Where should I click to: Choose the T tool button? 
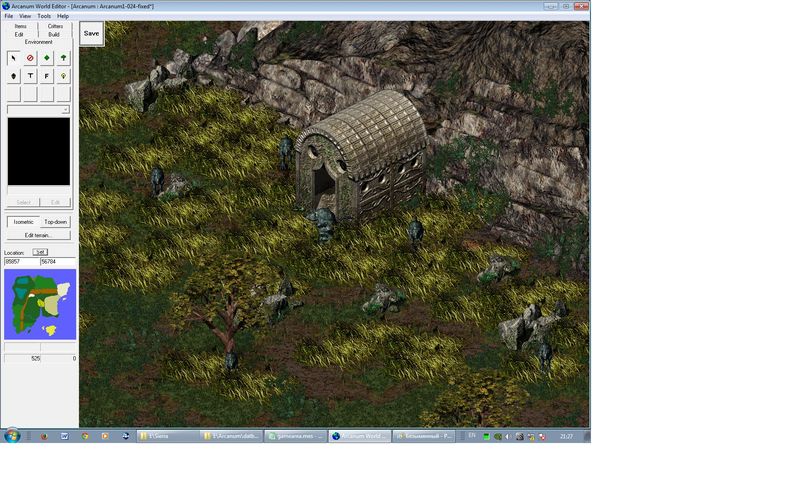point(30,76)
